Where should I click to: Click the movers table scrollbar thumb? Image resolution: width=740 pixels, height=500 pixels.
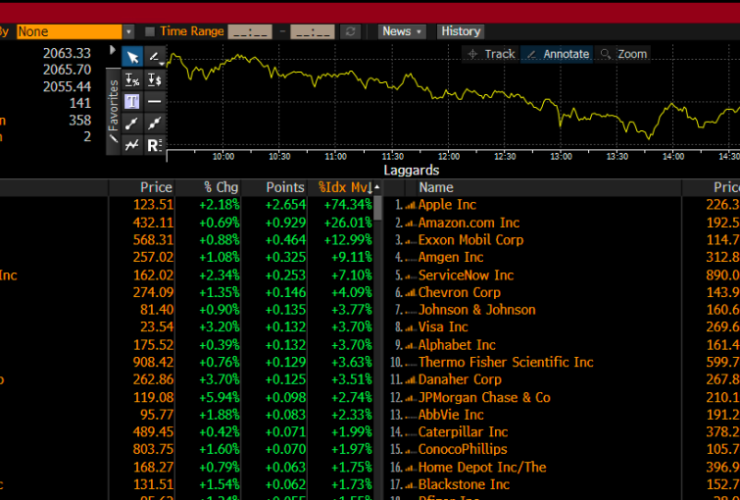pos(378,208)
